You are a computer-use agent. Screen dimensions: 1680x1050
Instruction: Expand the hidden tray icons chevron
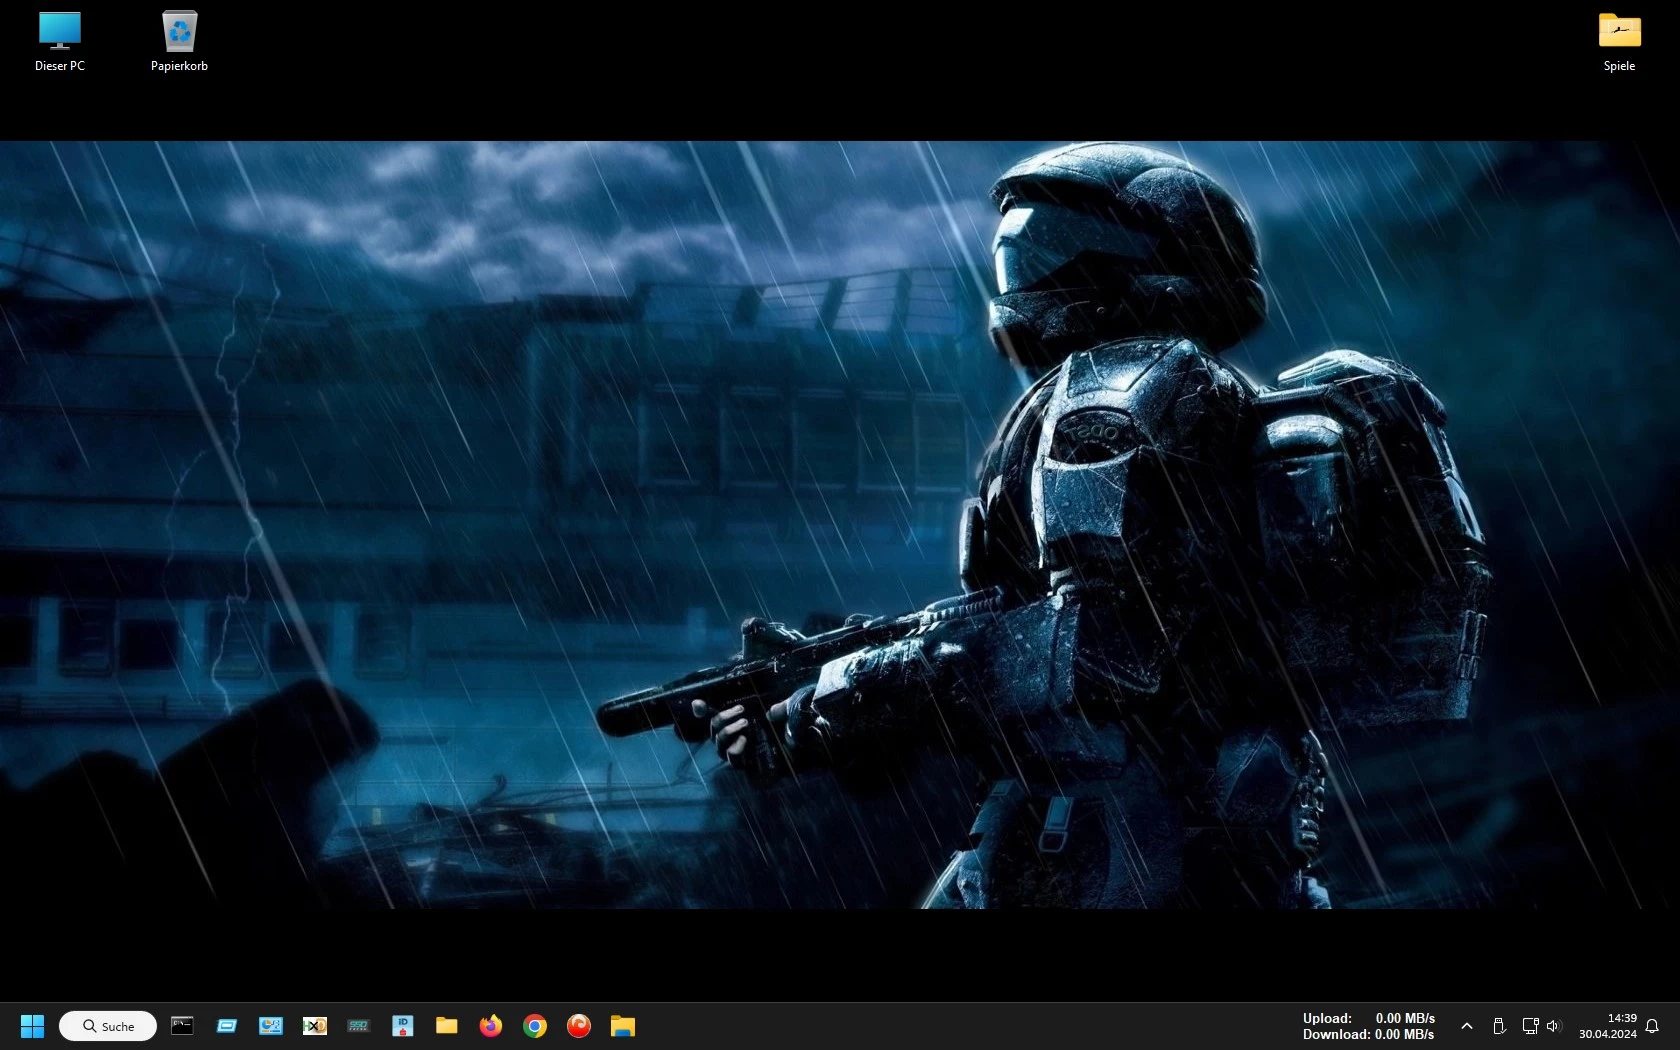coord(1467,1026)
